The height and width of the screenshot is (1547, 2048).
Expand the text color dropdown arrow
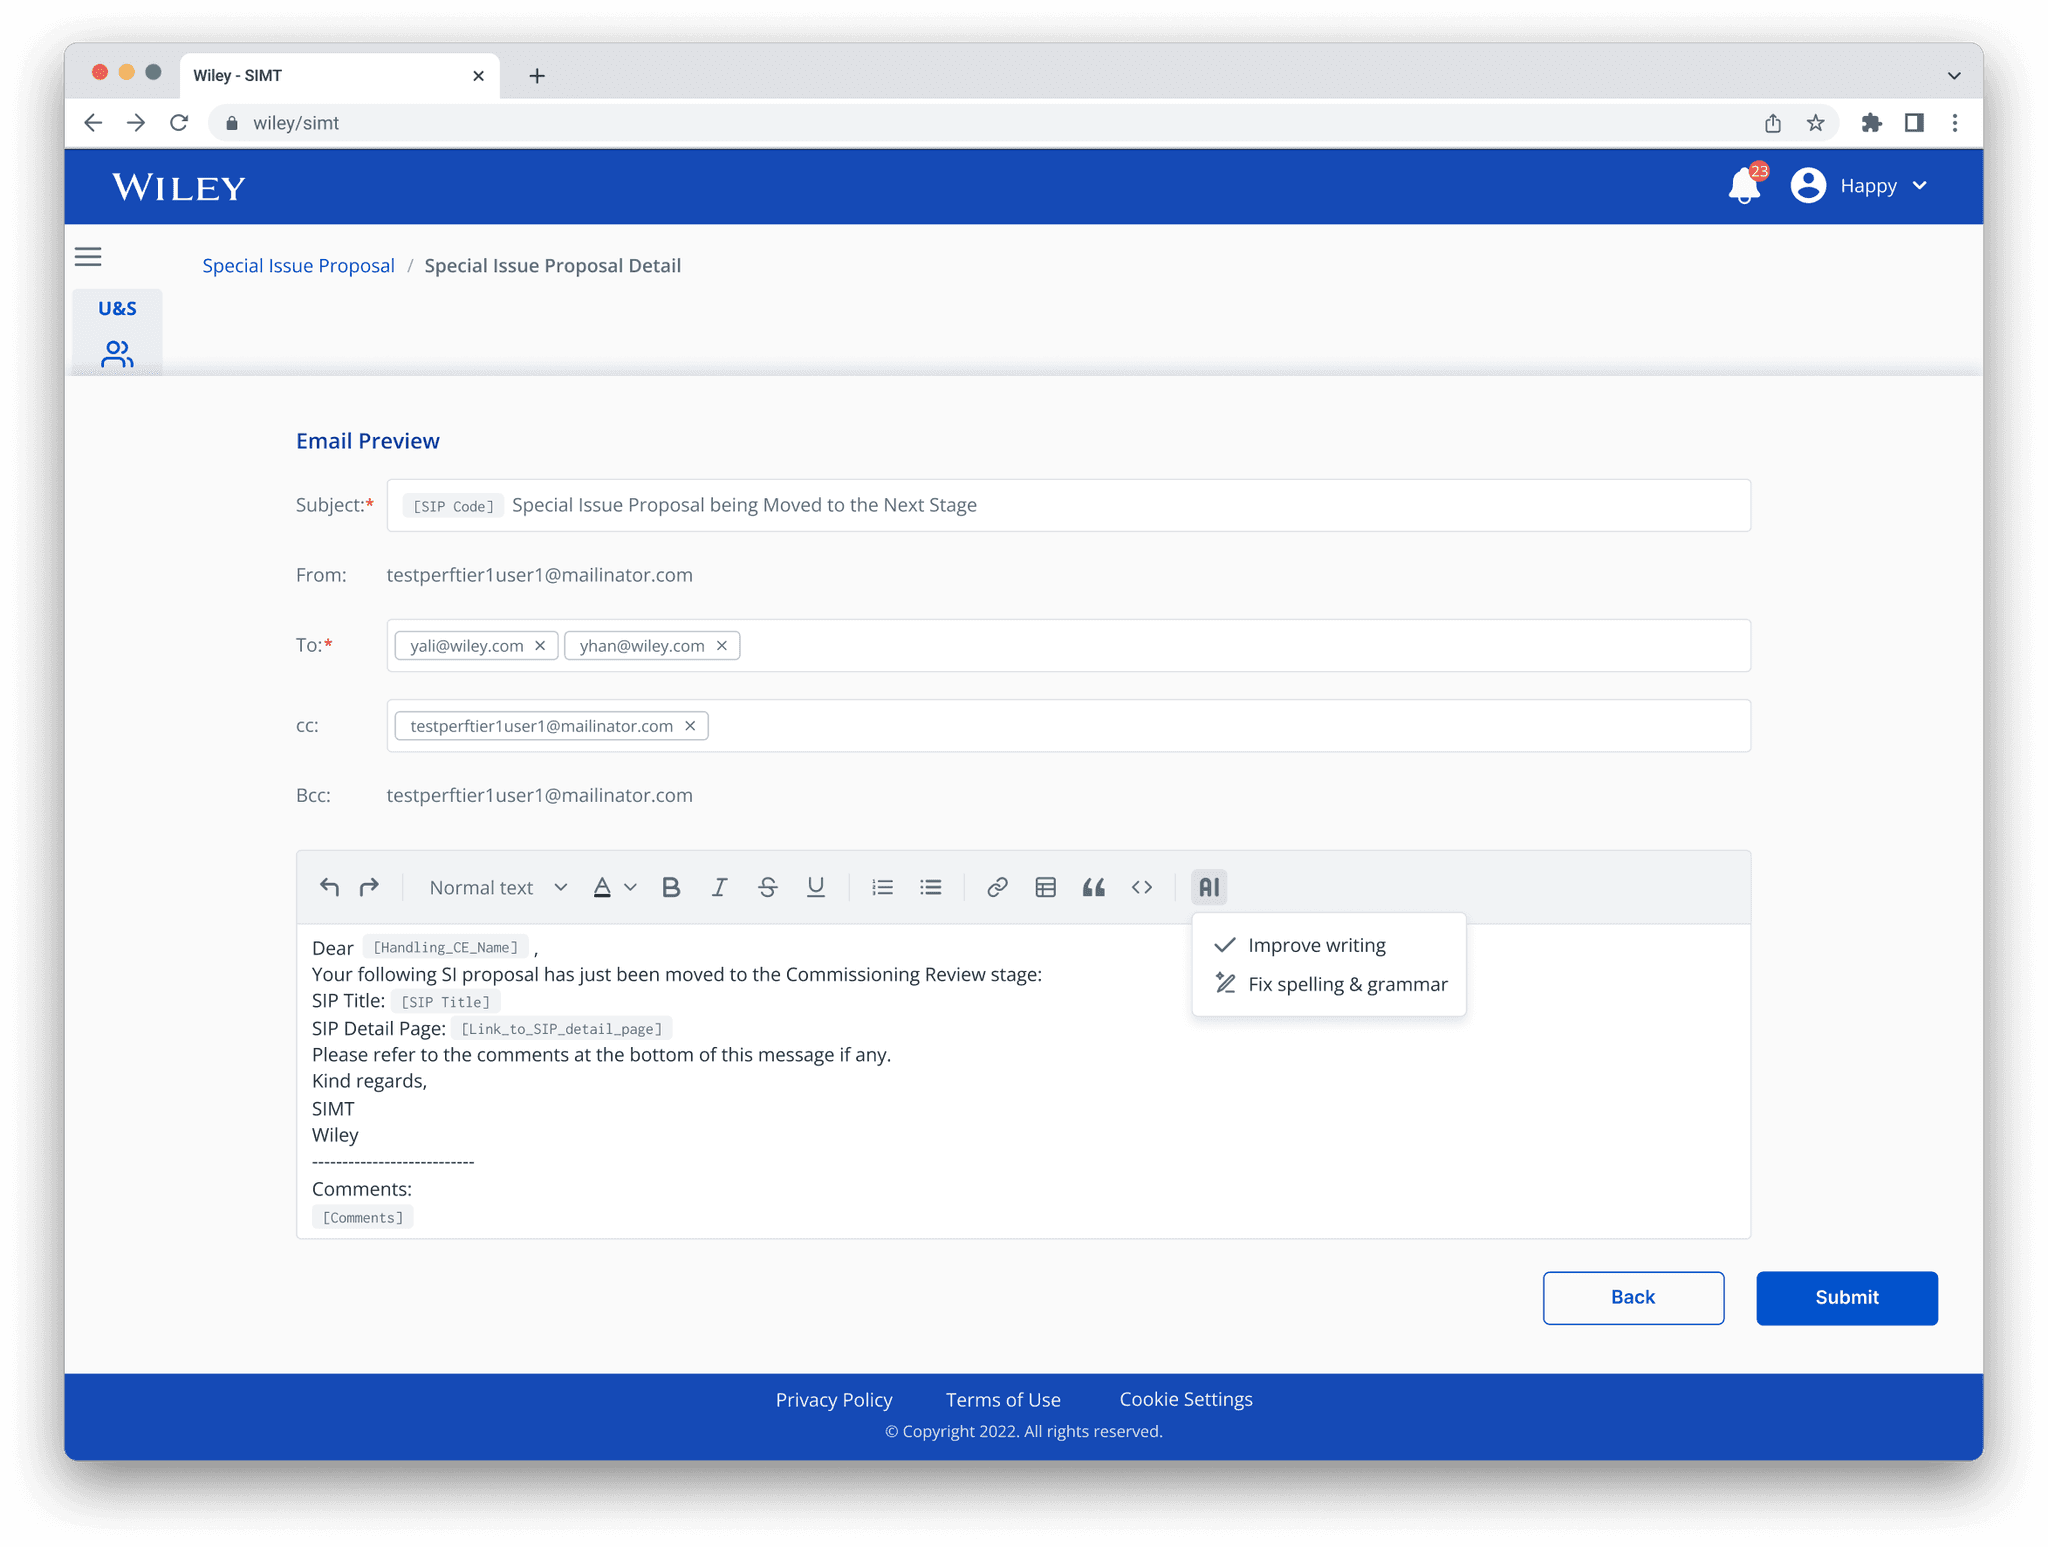pyautogui.click(x=630, y=887)
